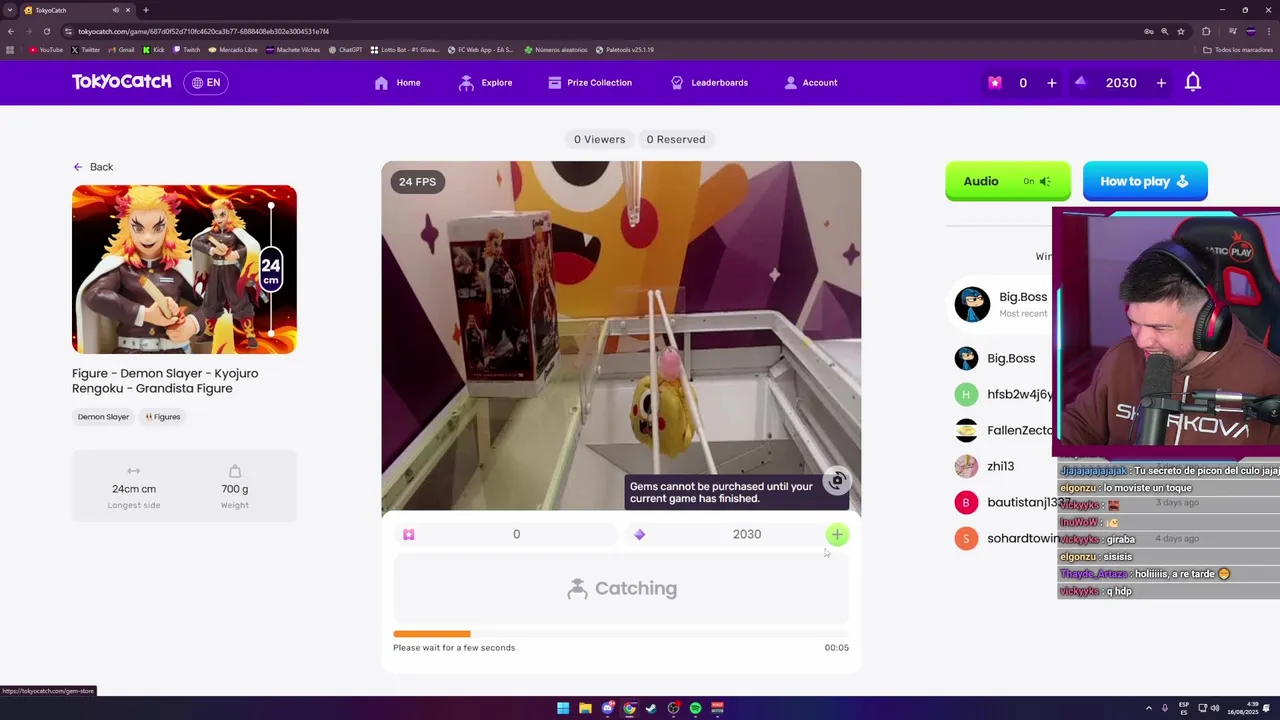Open the browser tab search dropdown
Screen dimensions: 1280x720
pyautogui.click(x=10, y=10)
